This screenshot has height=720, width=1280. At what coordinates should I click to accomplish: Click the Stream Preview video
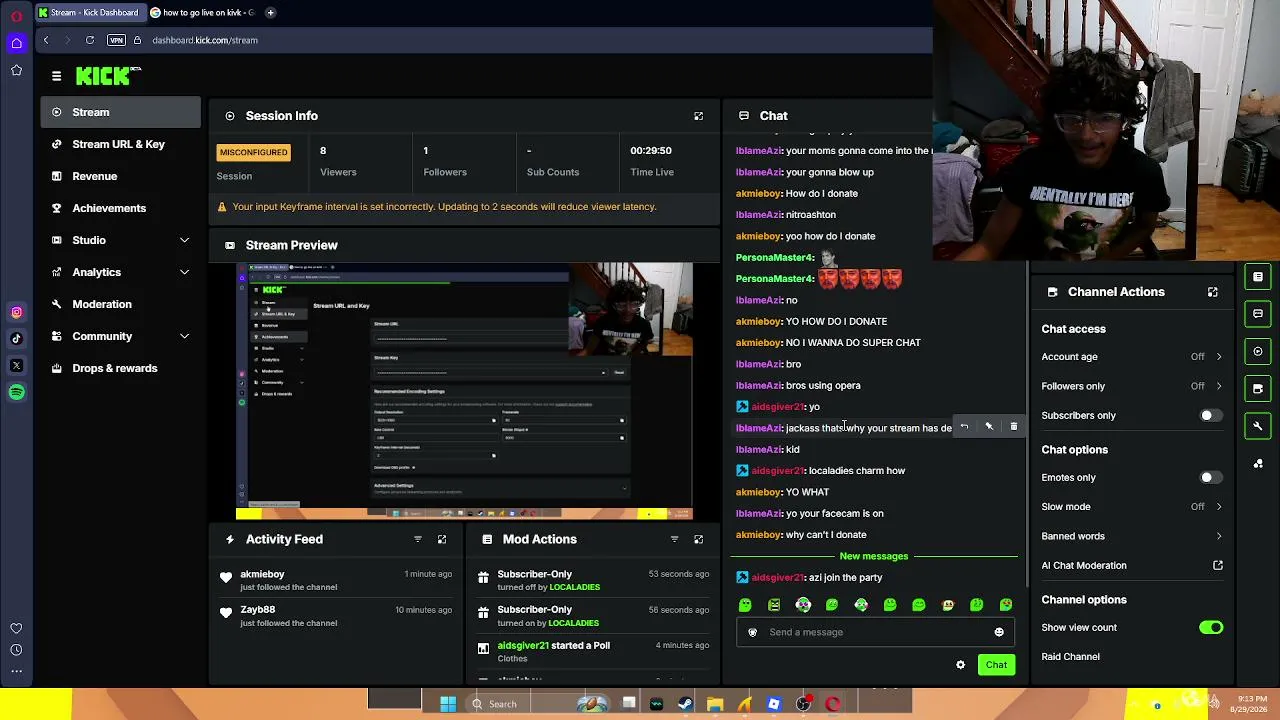pyautogui.click(x=464, y=391)
